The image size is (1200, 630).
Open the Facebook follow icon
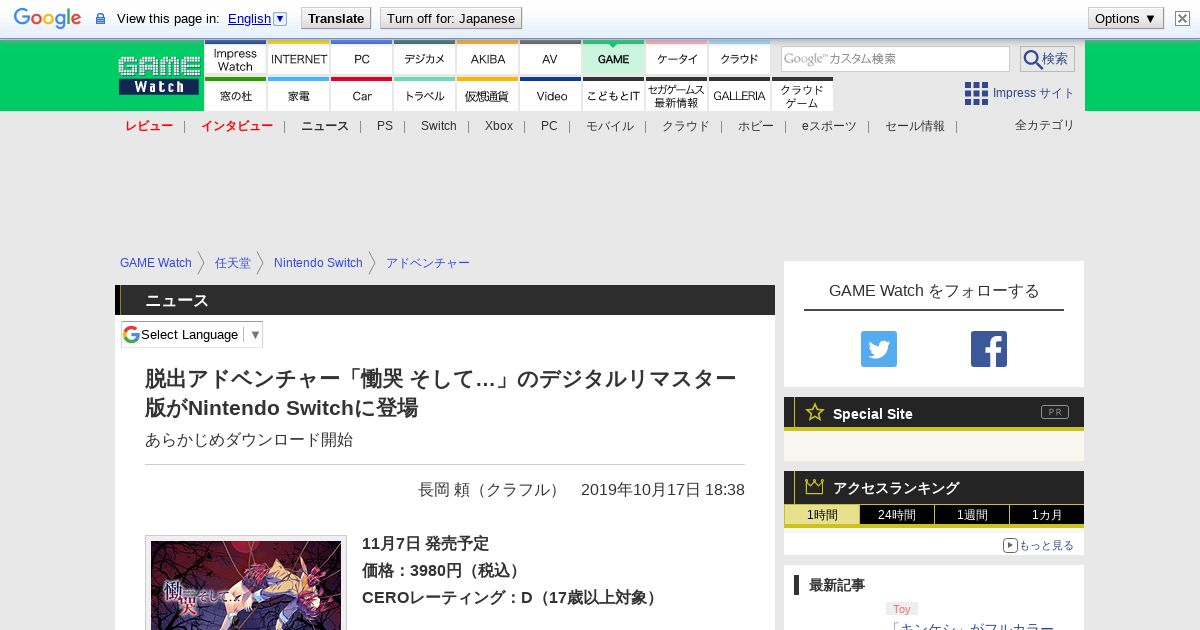click(989, 349)
